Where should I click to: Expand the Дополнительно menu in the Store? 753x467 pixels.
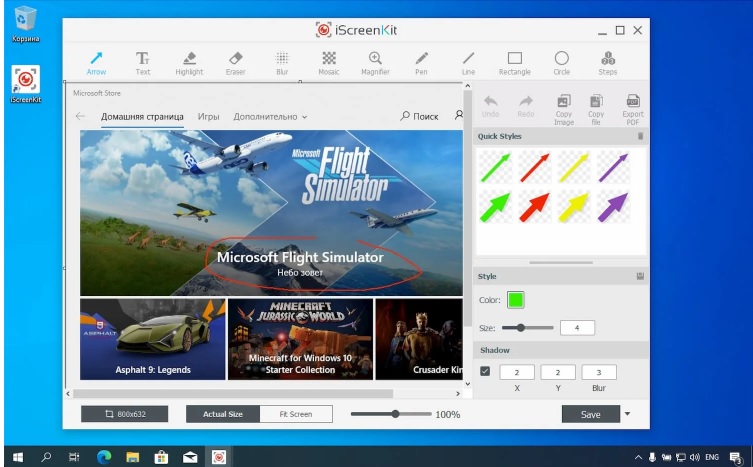270,117
